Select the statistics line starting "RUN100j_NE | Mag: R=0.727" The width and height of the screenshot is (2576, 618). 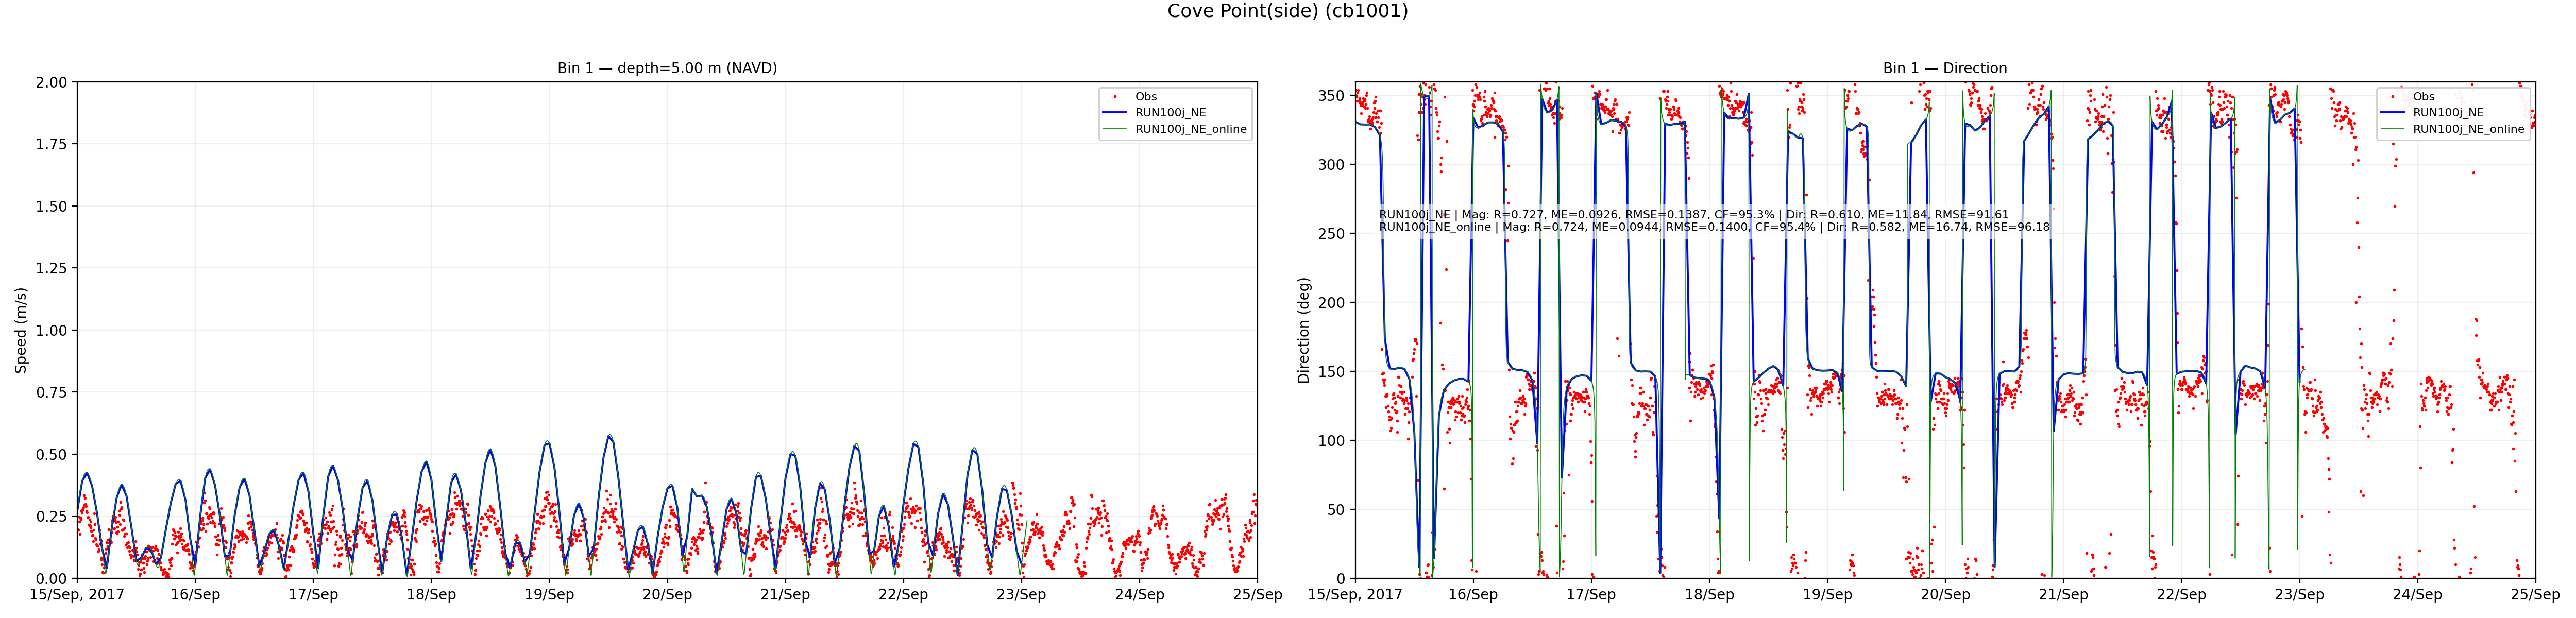(1694, 214)
